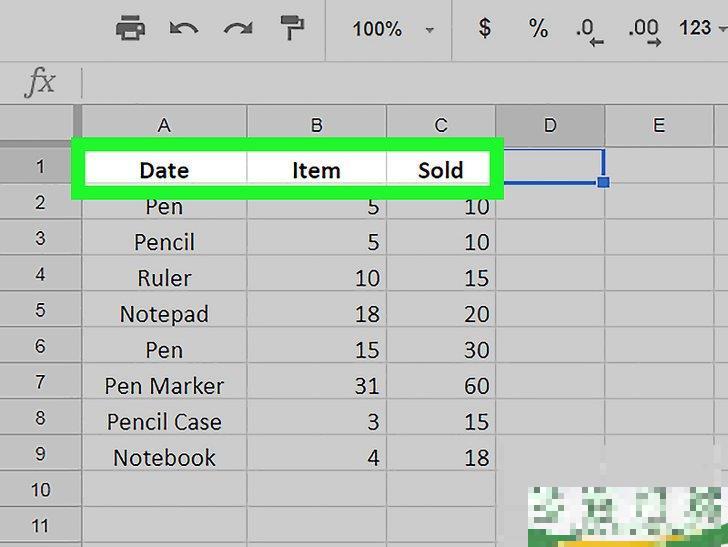Open the 100% zoom dropdown
Viewport: 728px width, 547px height.
[392, 29]
